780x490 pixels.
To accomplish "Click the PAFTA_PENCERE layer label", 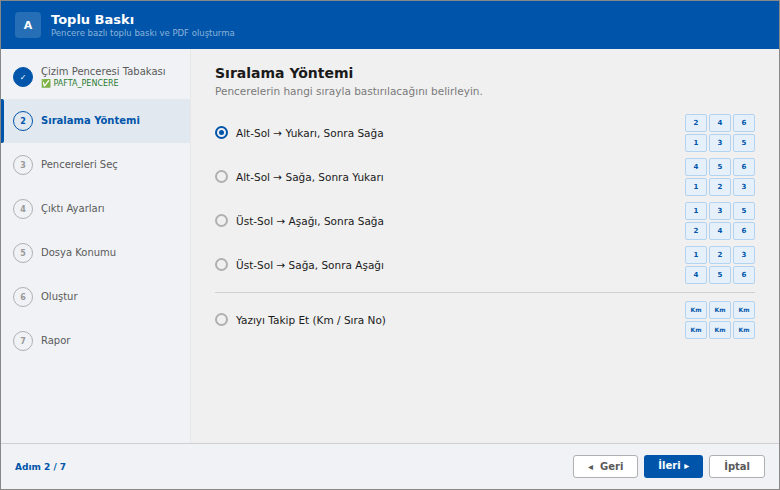I will (80, 83).
